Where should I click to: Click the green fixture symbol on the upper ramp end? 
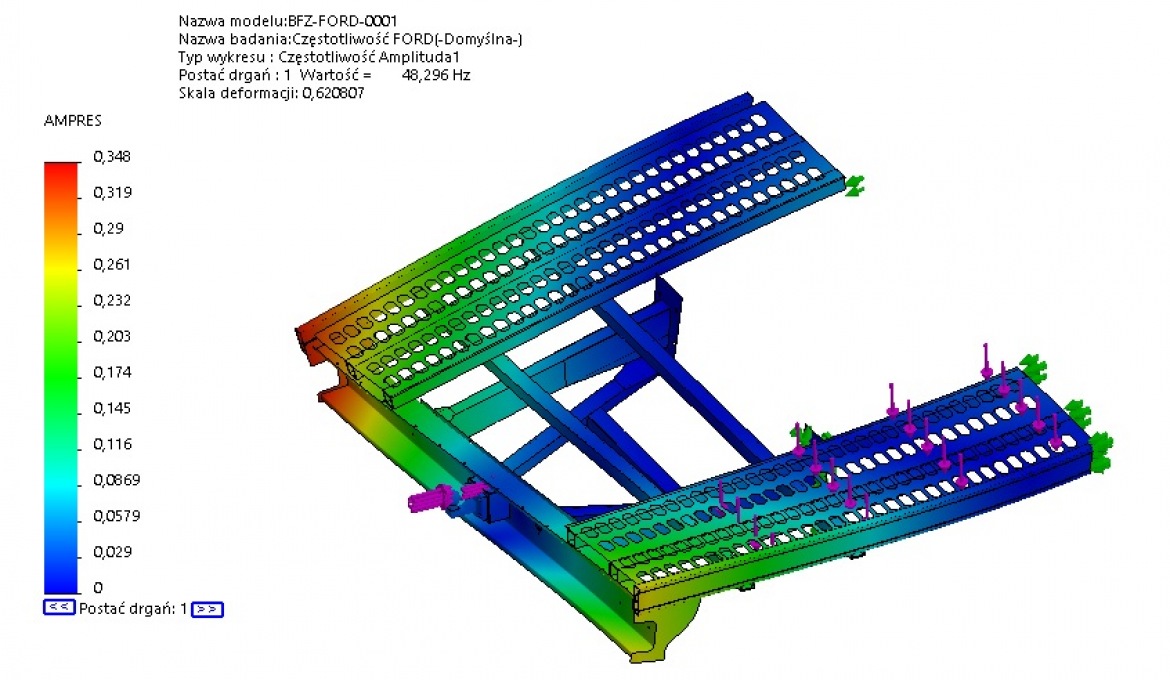point(853,185)
